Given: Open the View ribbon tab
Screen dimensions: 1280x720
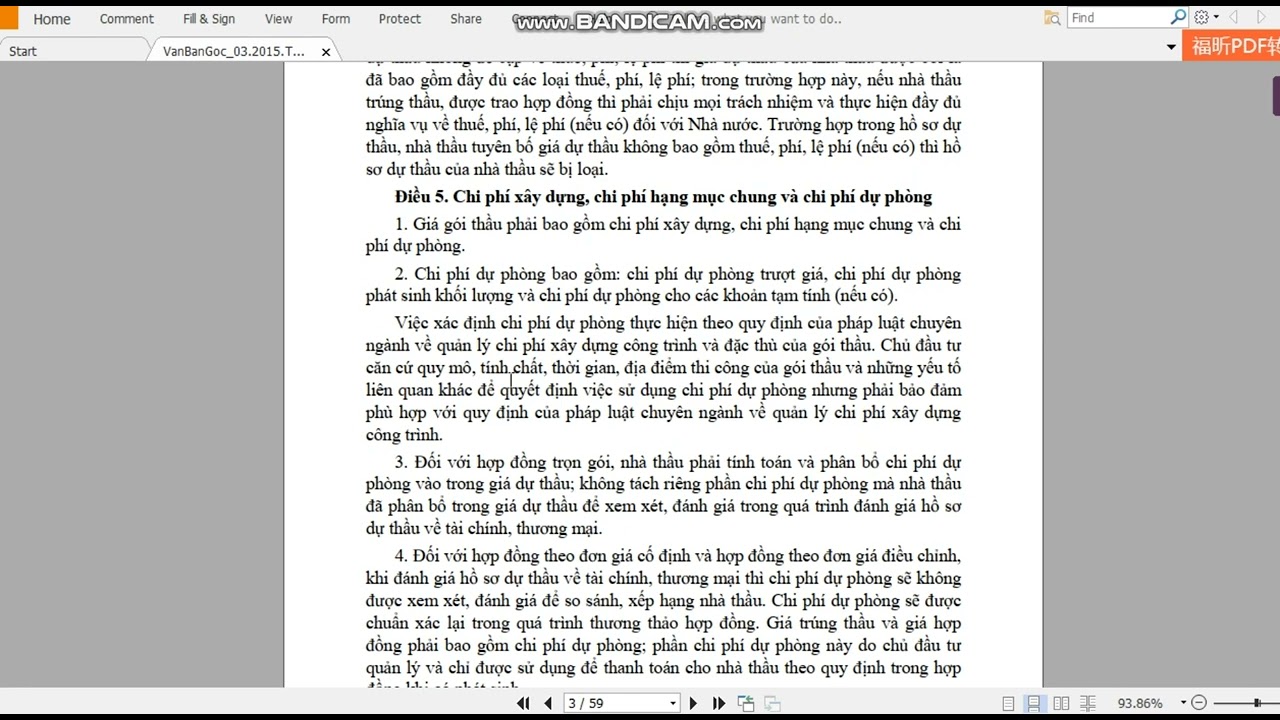Looking at the screenshot, I should 278,19.
